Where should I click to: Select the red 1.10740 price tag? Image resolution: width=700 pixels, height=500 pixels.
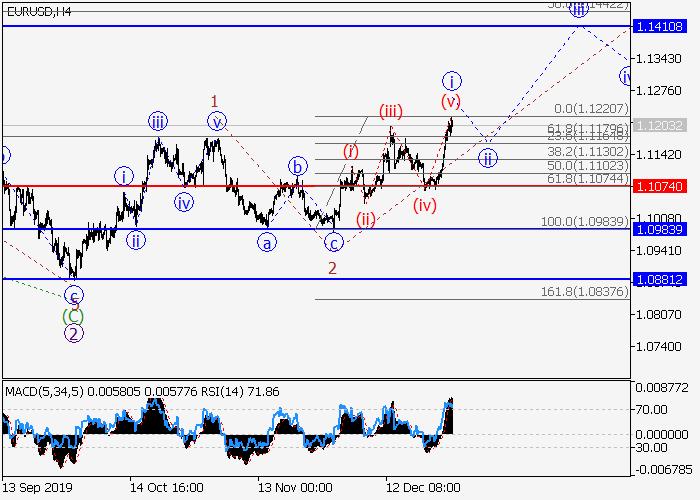(664, 187)
